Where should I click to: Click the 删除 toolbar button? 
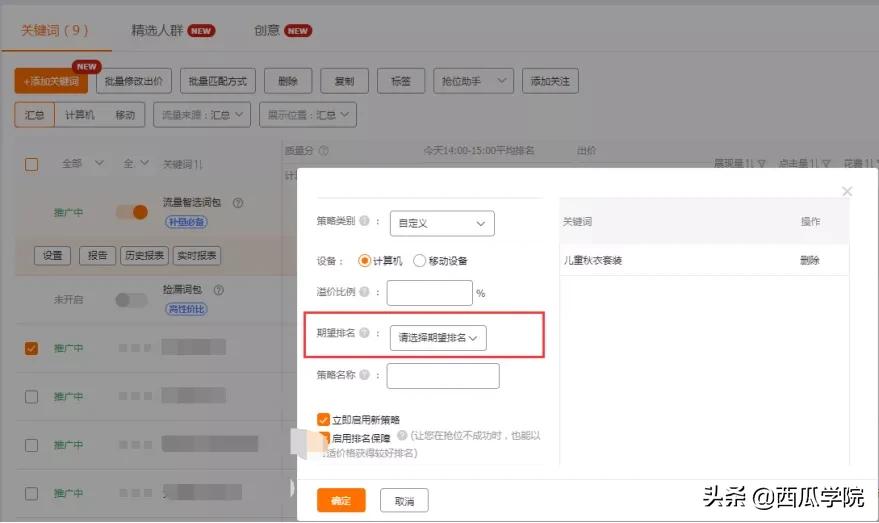click(x=288, y=81)
